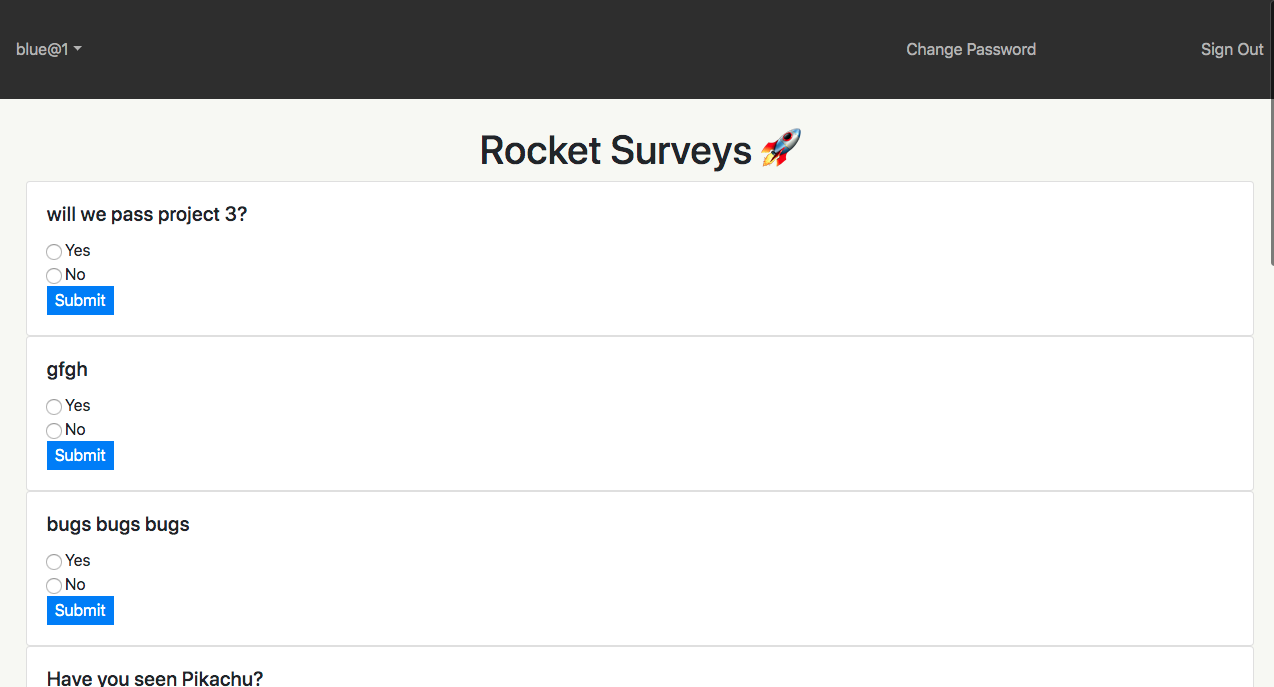The width and height of the screenshot is (1274, 687).
Task: Choose No for the 'gfgh' survey
Action: pos(54,431)
